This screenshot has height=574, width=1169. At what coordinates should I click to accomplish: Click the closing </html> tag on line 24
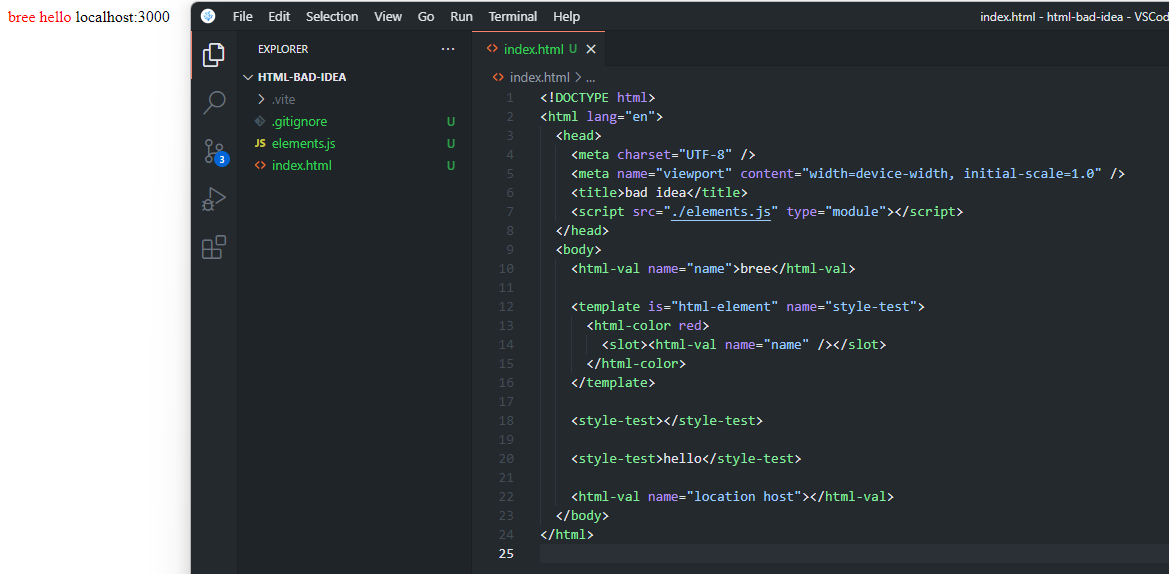point(567,534)
